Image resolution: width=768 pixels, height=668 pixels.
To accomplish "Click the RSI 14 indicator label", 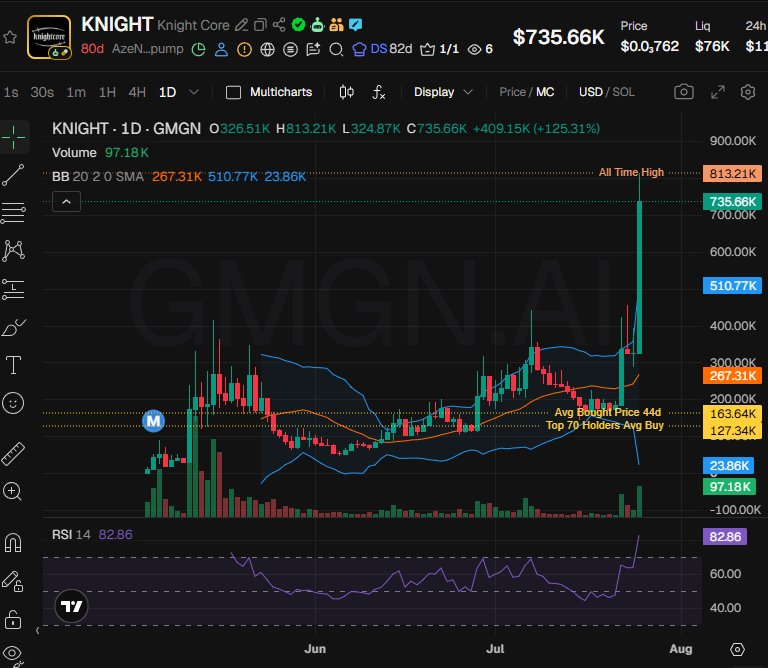I will coord(71,534).
